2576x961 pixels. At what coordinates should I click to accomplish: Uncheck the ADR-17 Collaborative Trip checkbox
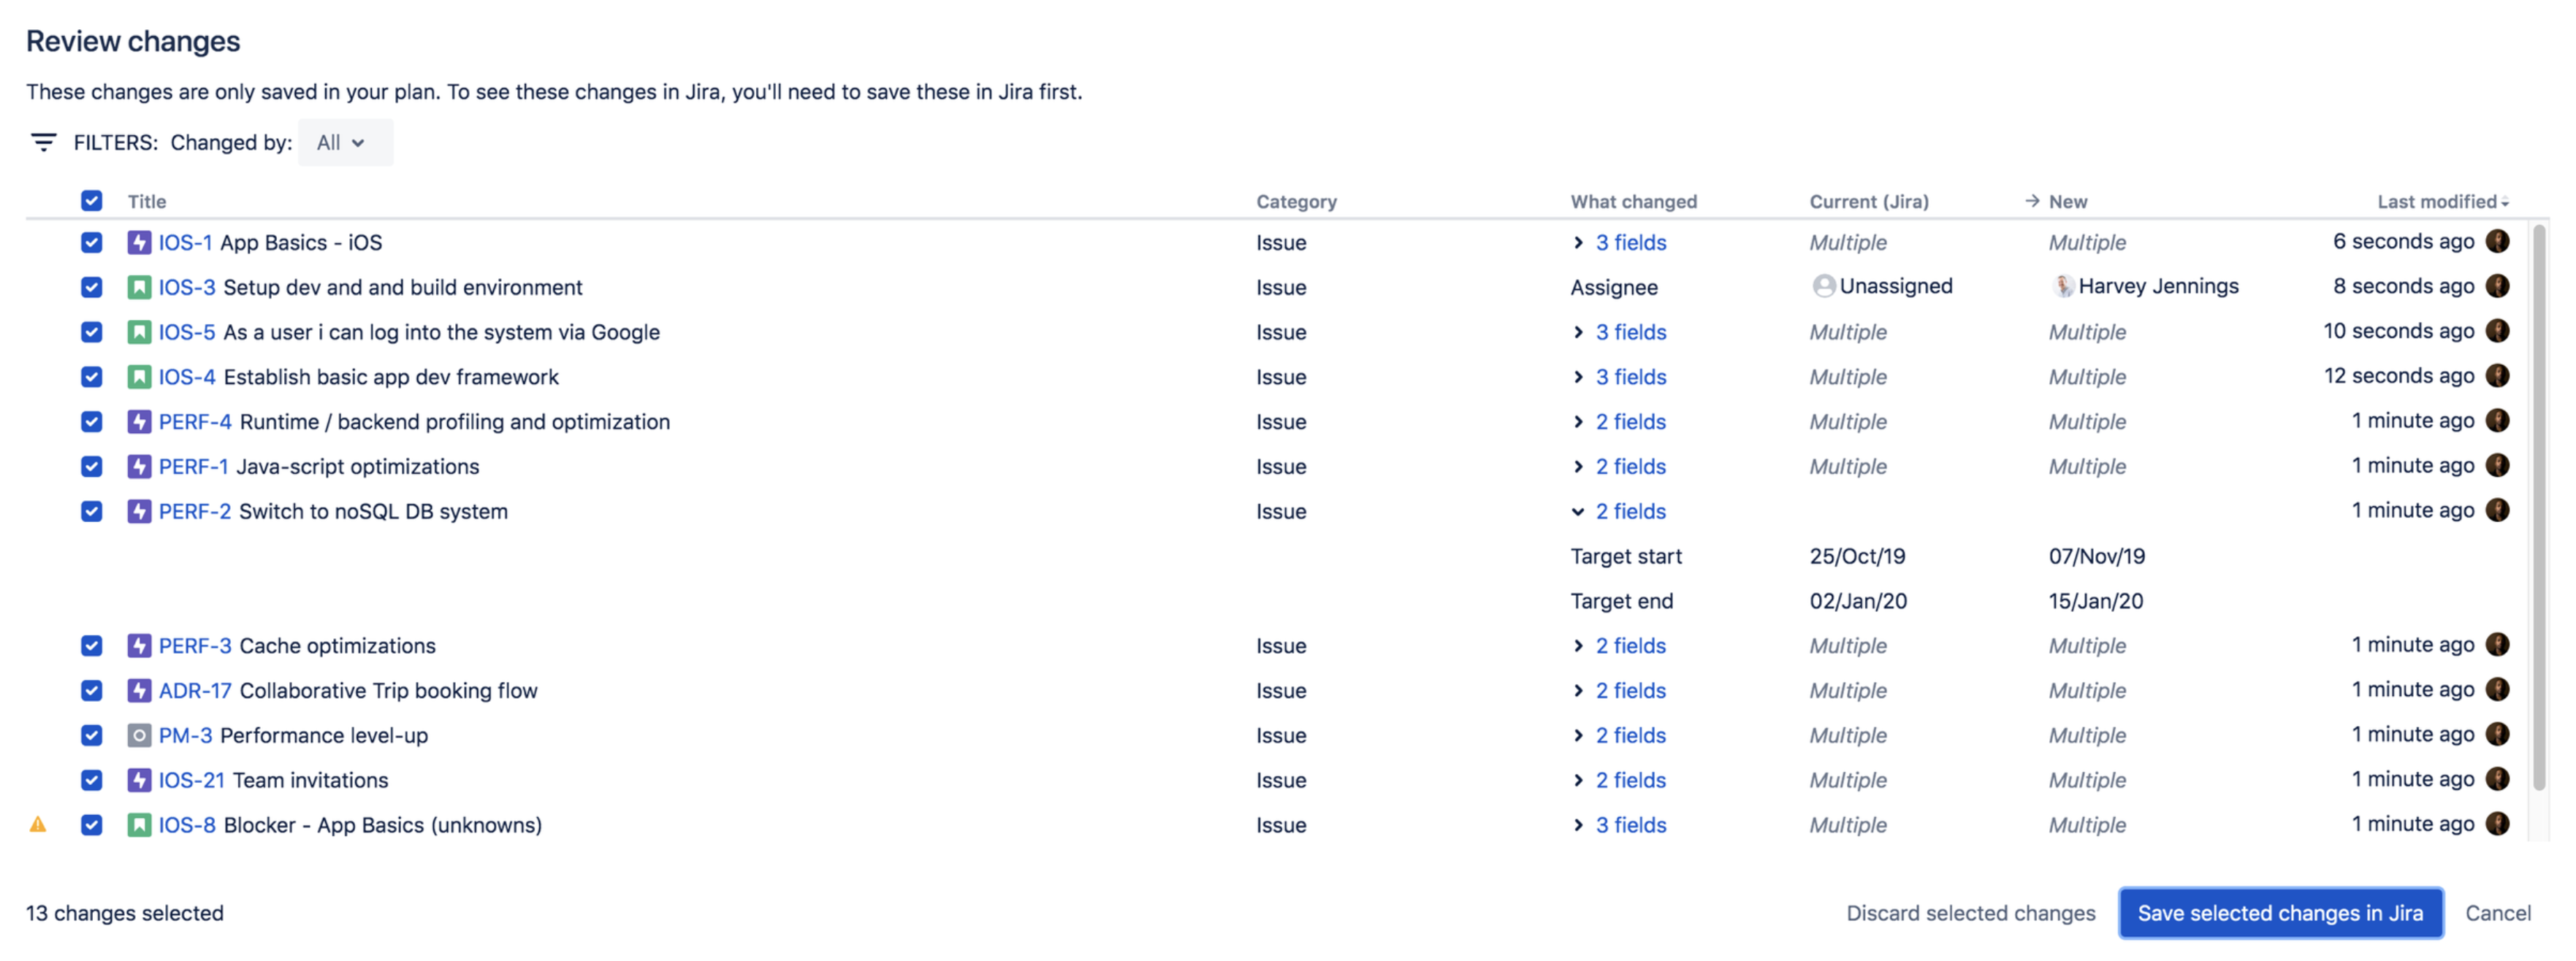[x=91, y=691]
